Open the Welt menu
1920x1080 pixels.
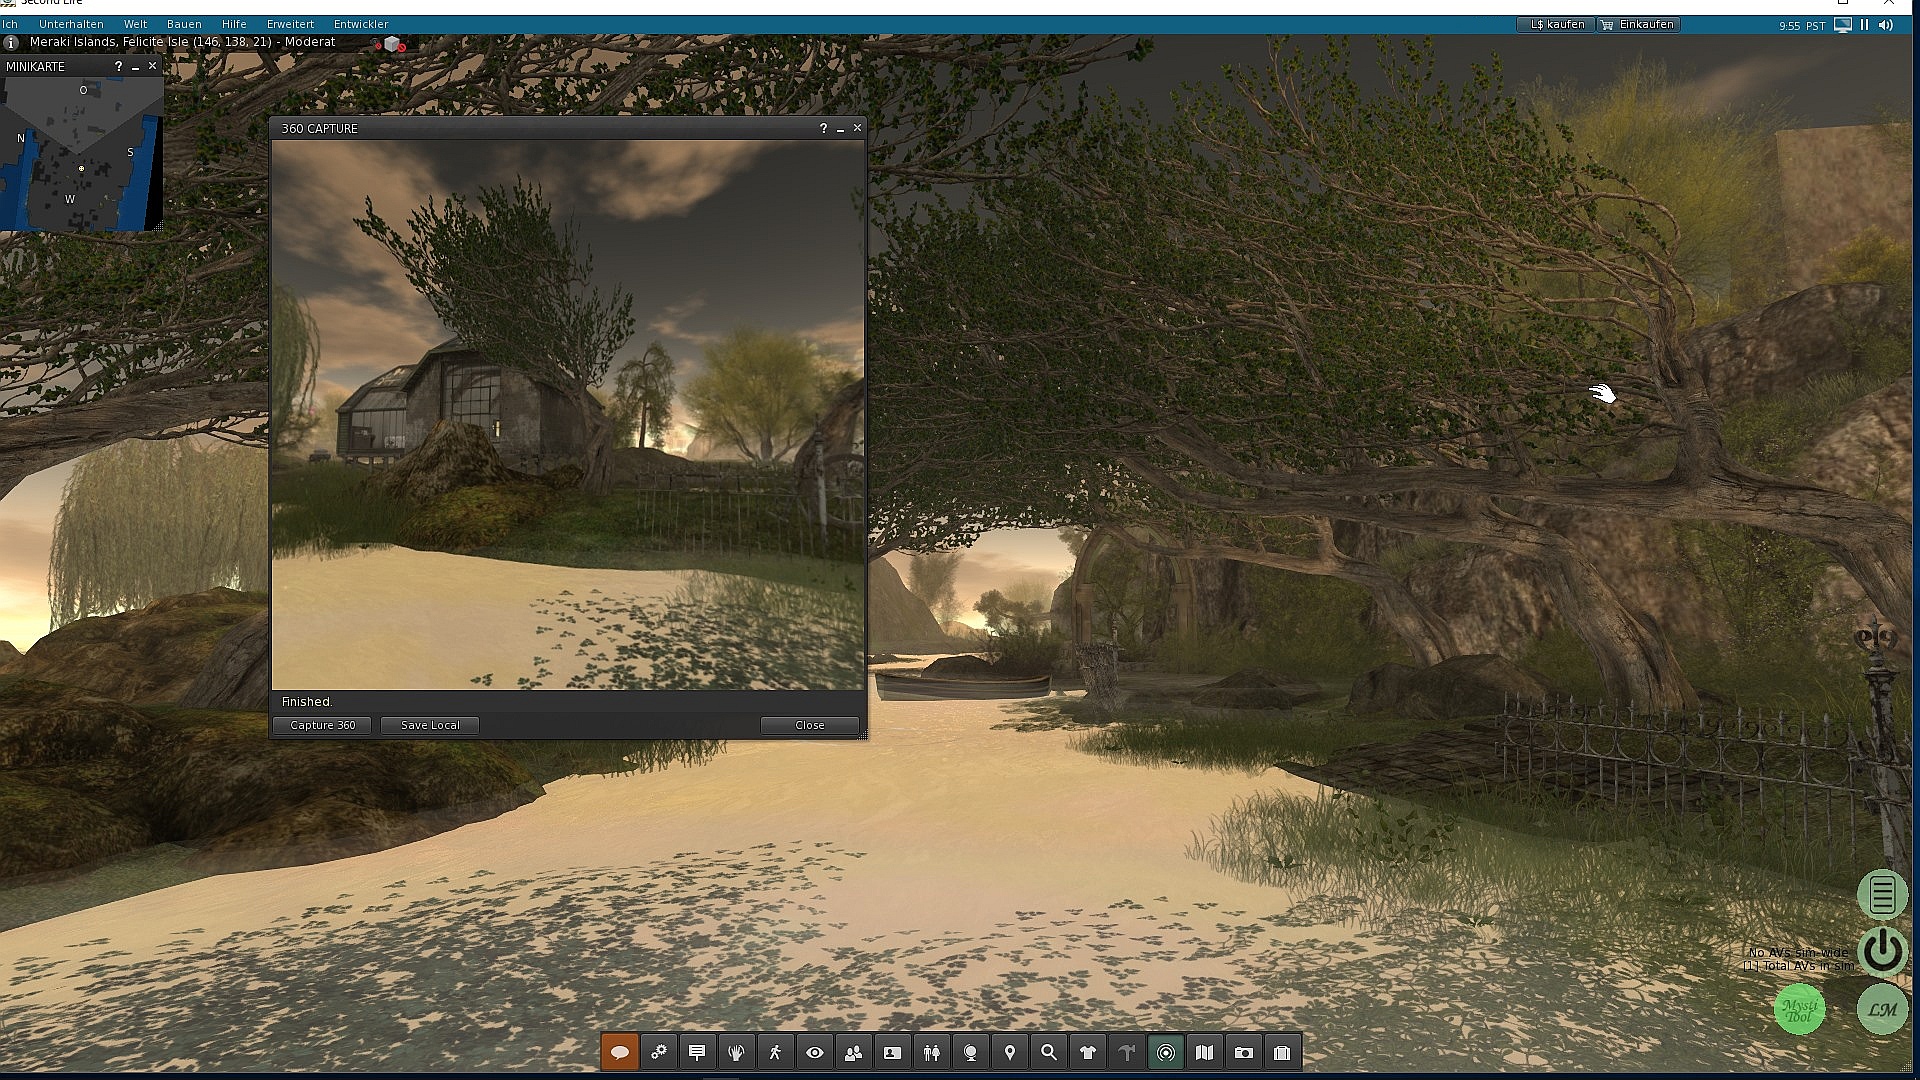click(136, 23)
